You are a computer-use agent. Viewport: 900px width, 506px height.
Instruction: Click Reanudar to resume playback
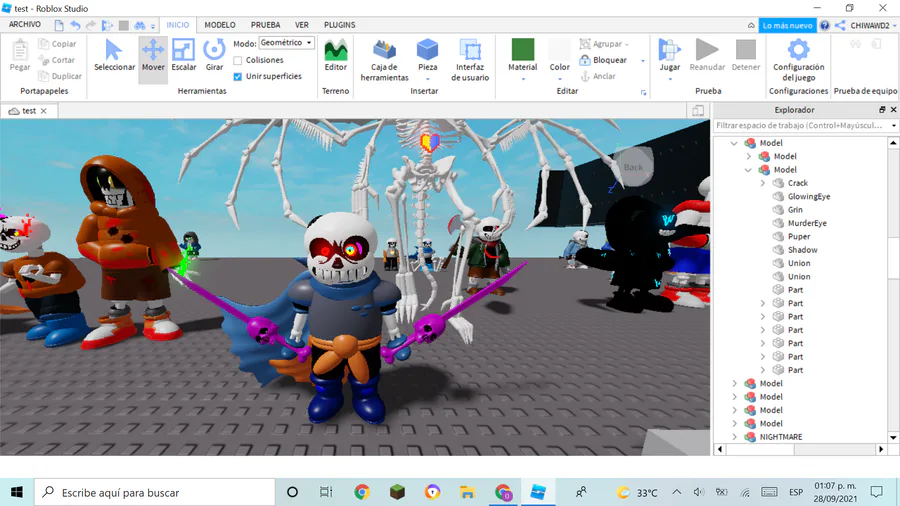pyautogui.click(x=707, y=55)
